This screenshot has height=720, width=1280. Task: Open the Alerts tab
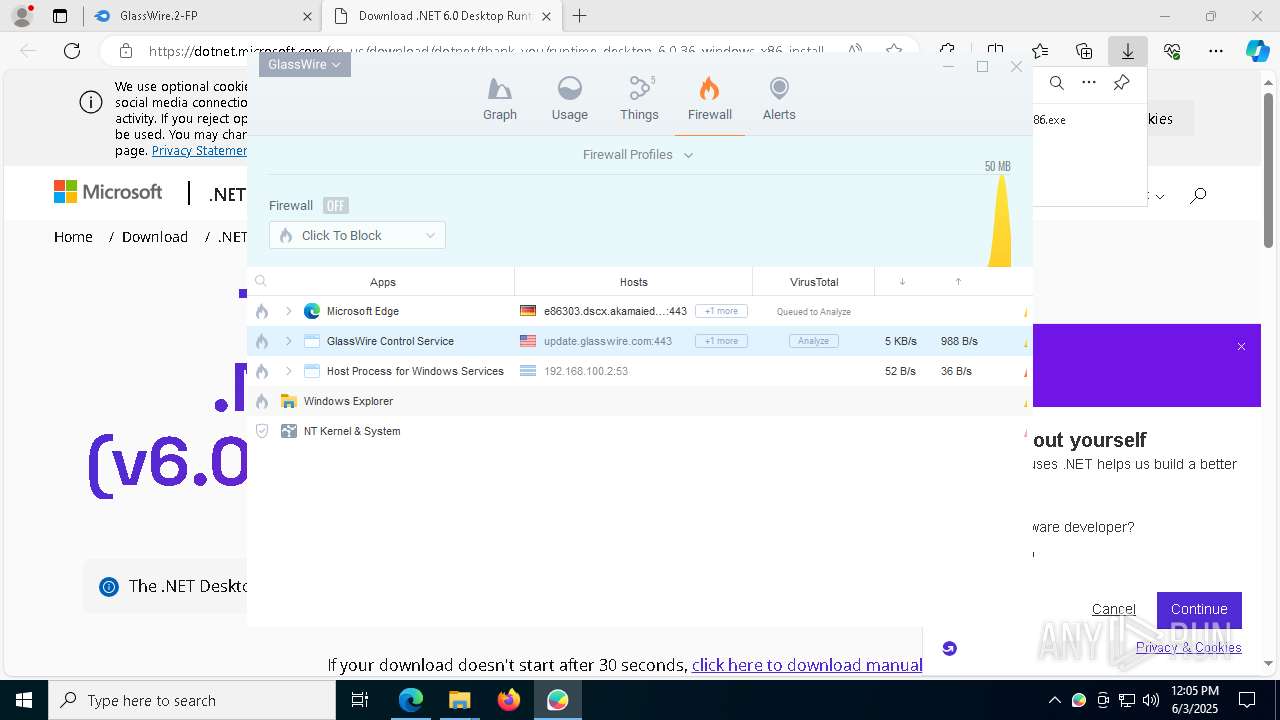pyautogui.click(x=779, y=99)
